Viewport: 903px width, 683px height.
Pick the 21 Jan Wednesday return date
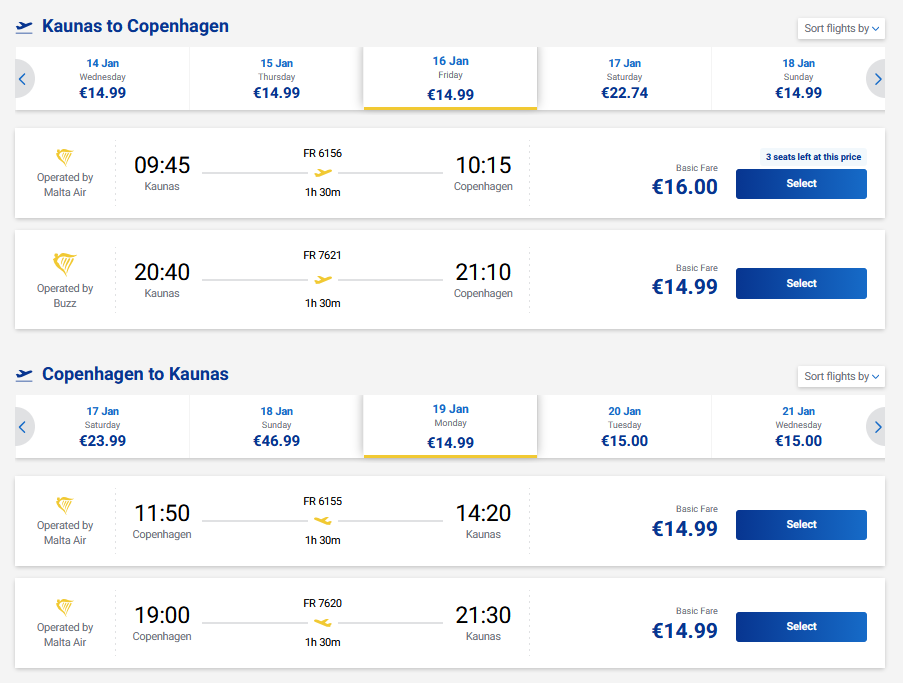(798, 427)
